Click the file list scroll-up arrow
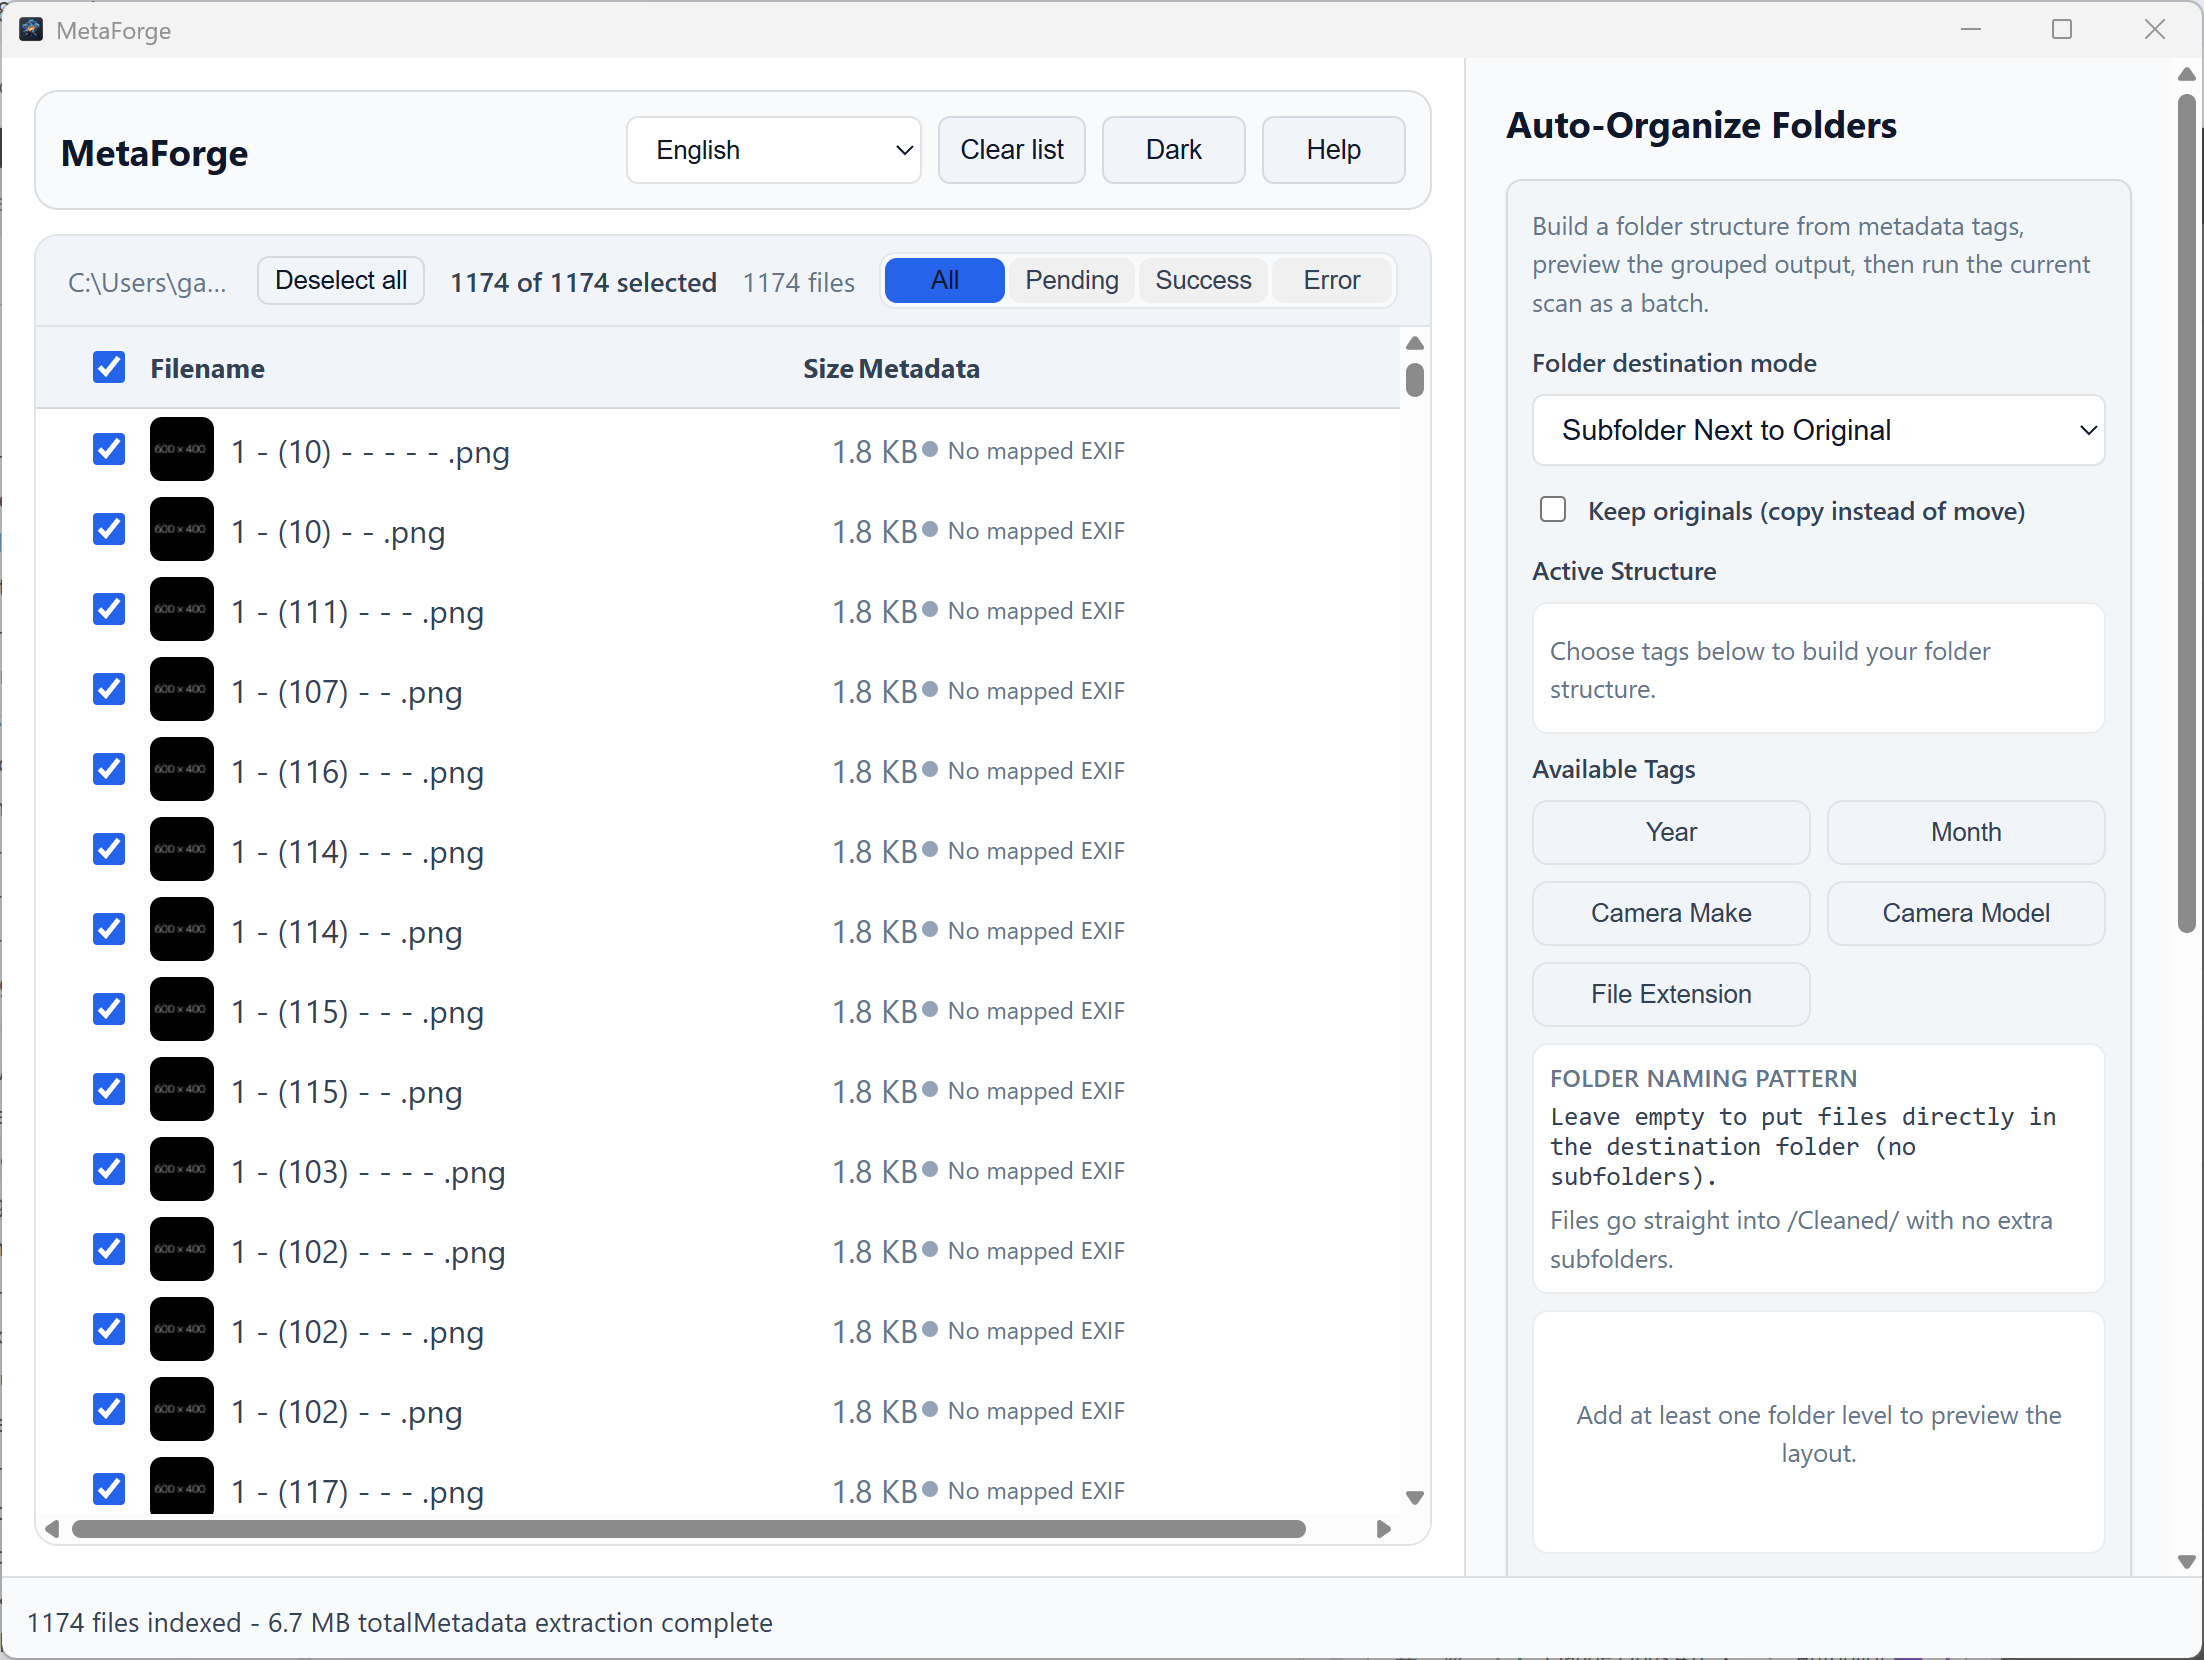Viewport: 2204px width, 1660px height. (x=1414, y=344)
